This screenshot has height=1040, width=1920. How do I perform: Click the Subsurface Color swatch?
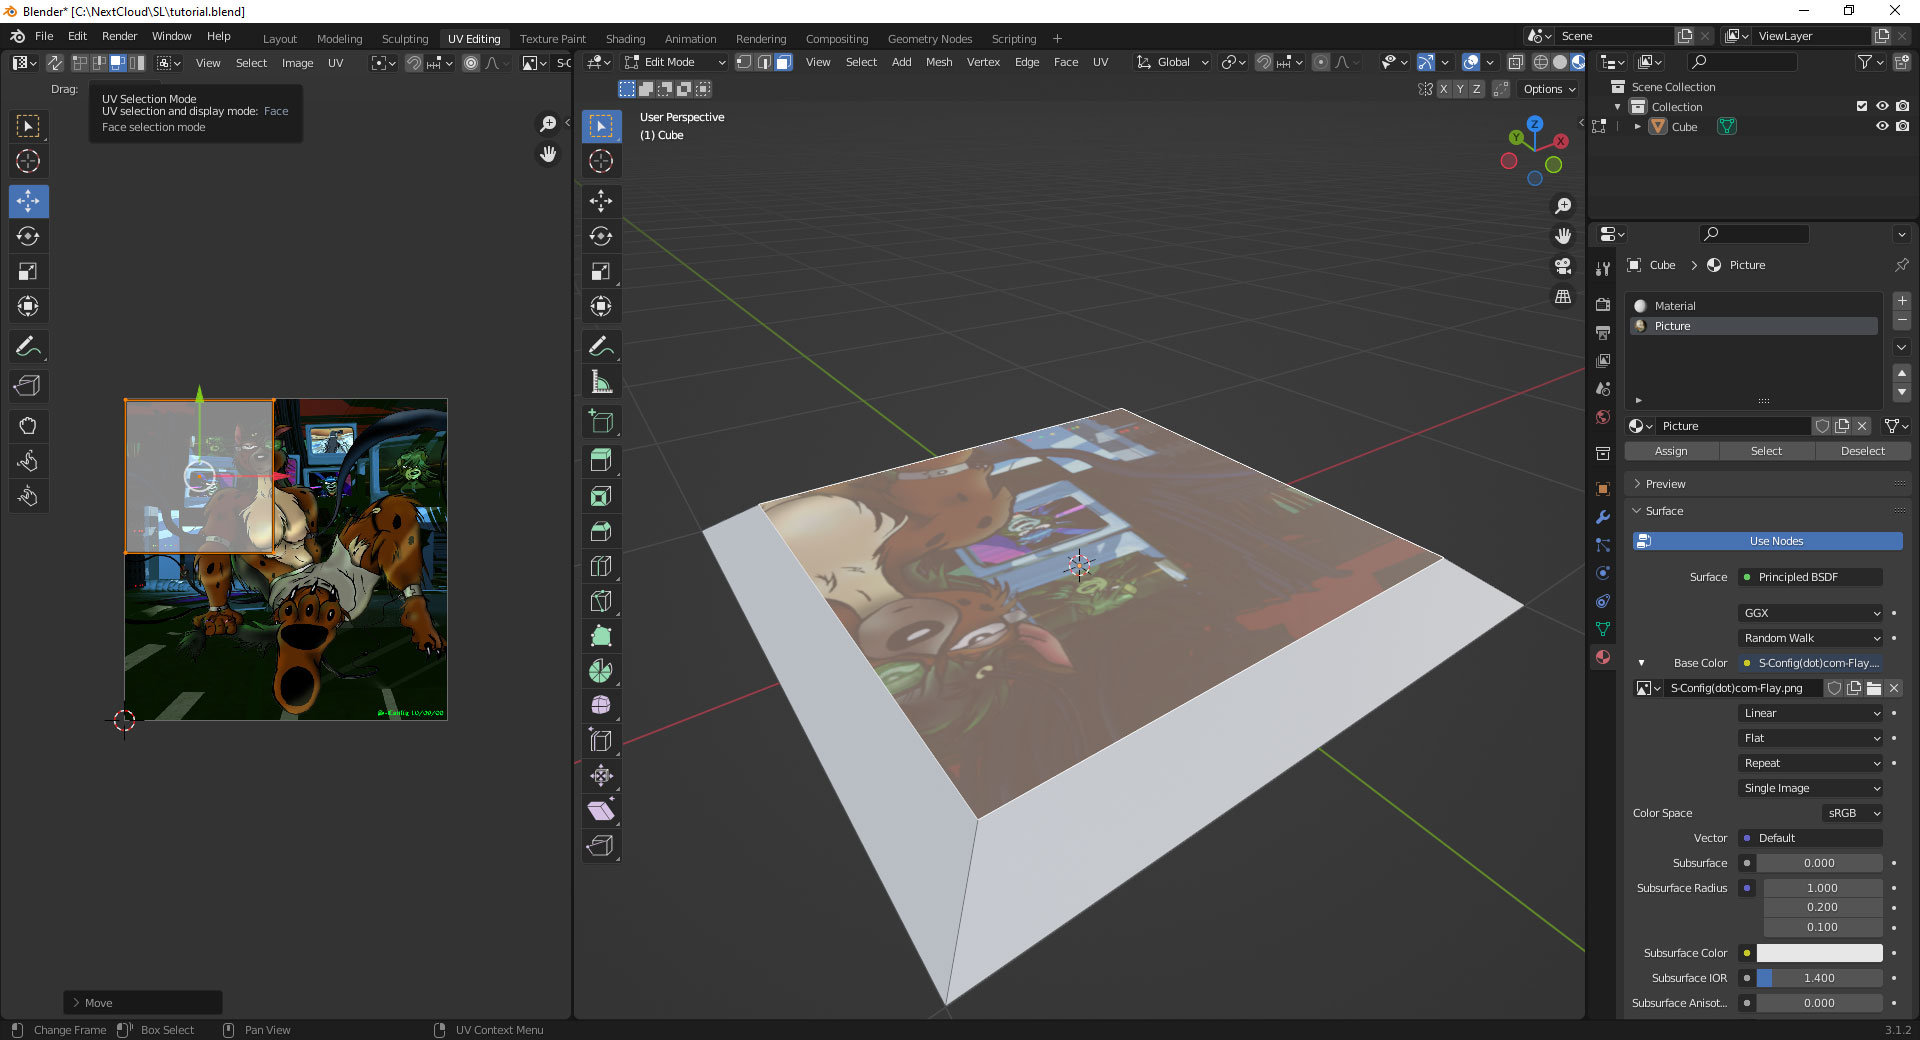[x=1819, y=953]
